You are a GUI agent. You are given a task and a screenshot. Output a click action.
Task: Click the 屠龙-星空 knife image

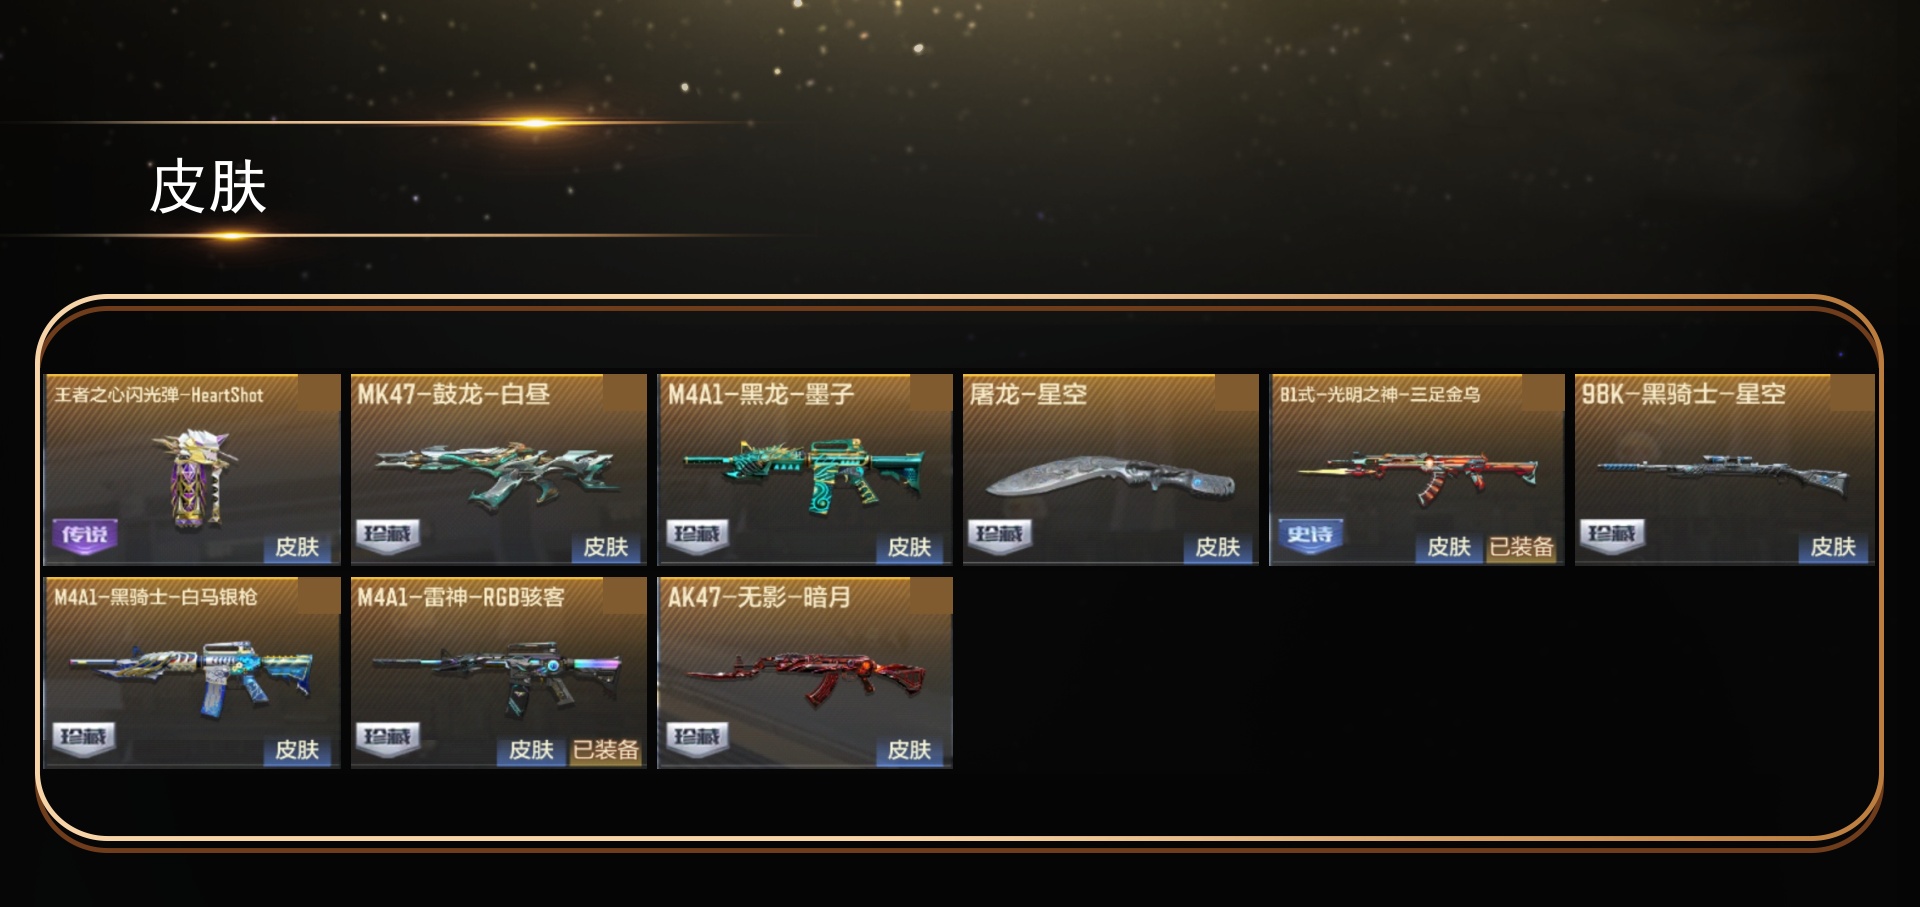[x=1111, y=477]
